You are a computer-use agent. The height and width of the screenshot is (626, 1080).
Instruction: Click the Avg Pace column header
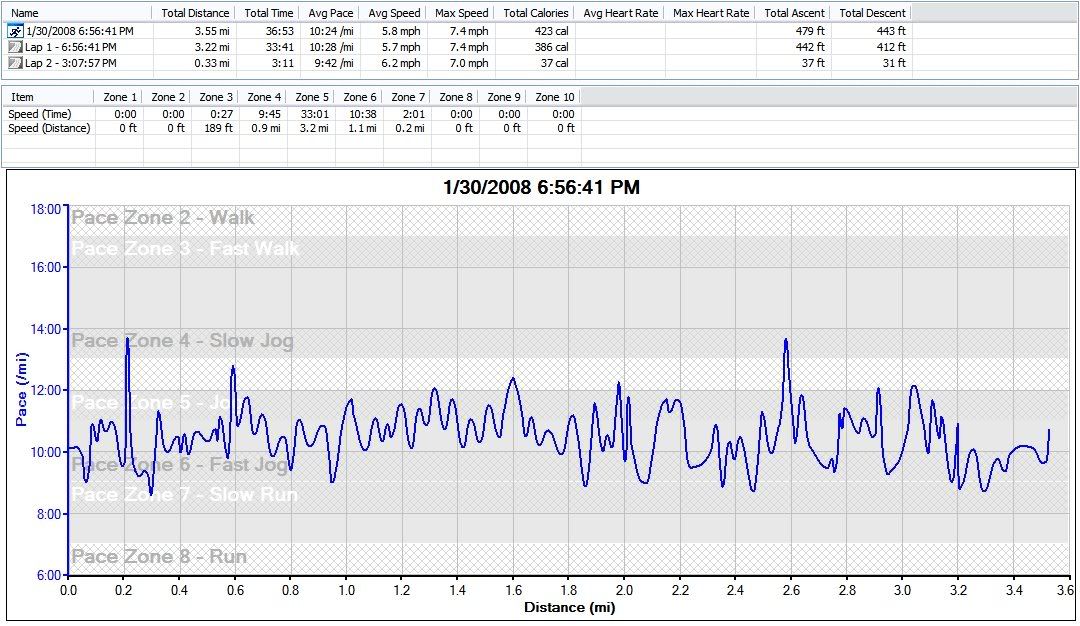click(x=330, y=13)
